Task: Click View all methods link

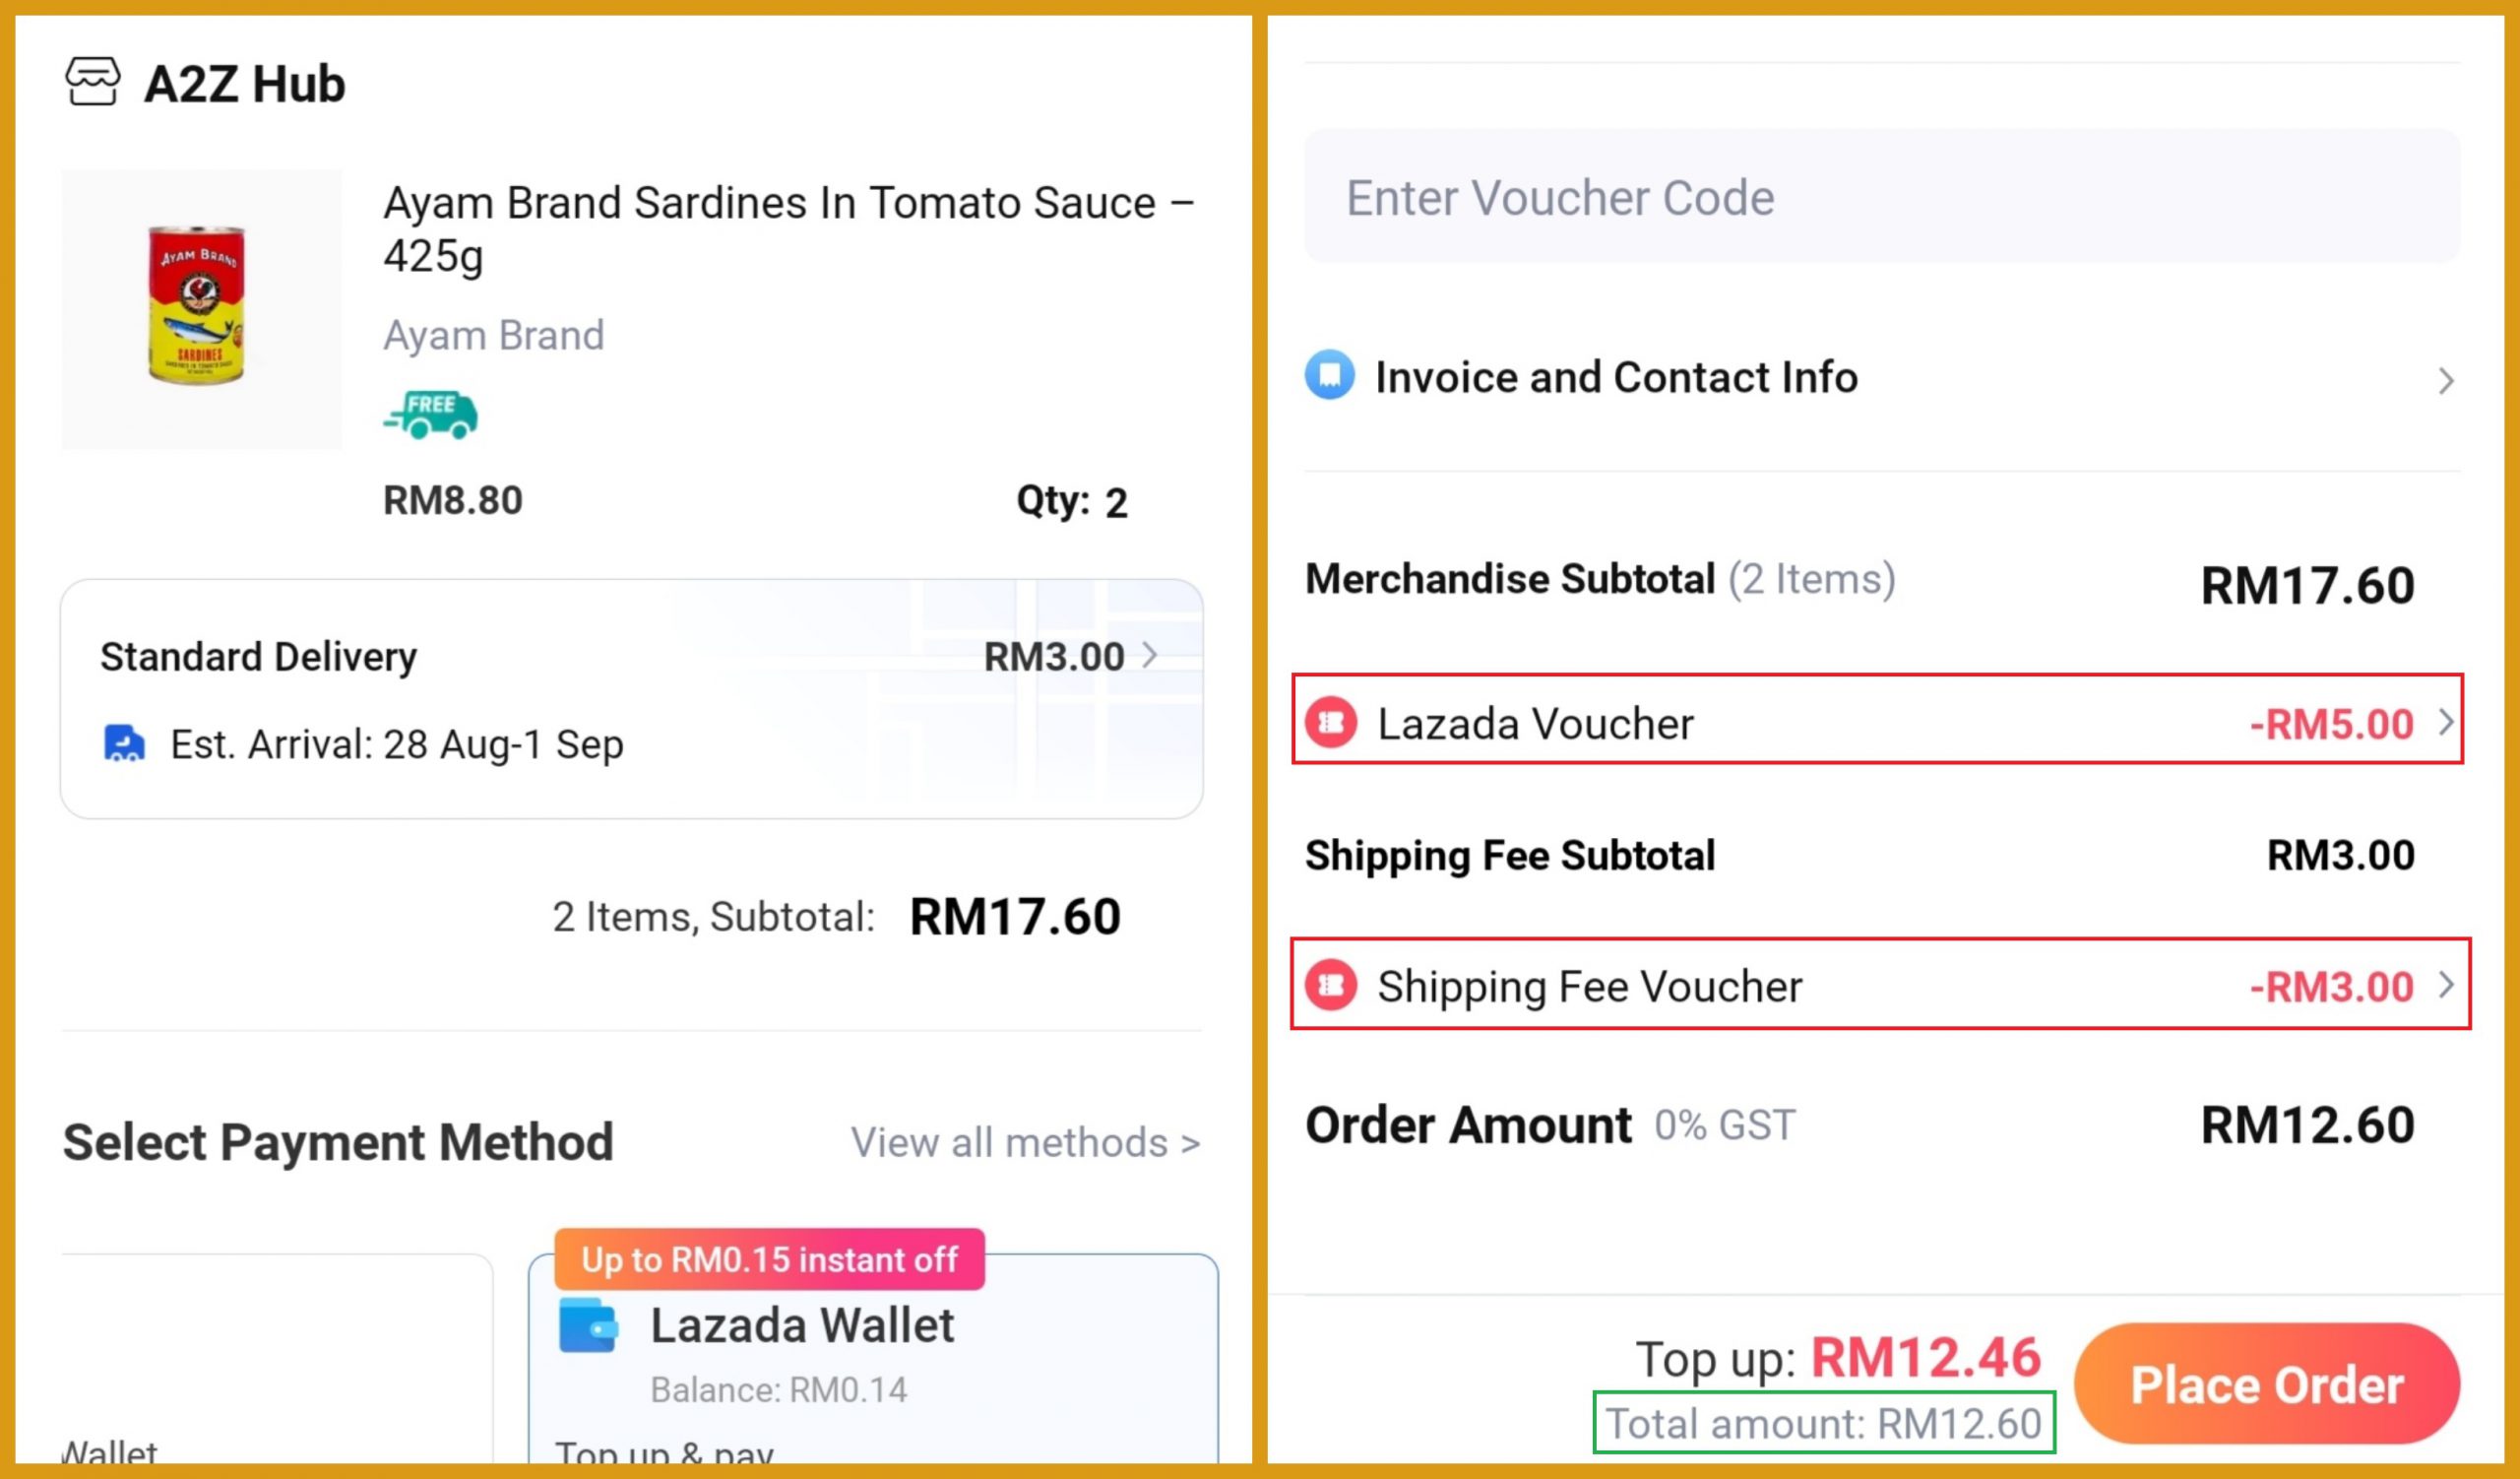Action: tap(1025, 1142)
